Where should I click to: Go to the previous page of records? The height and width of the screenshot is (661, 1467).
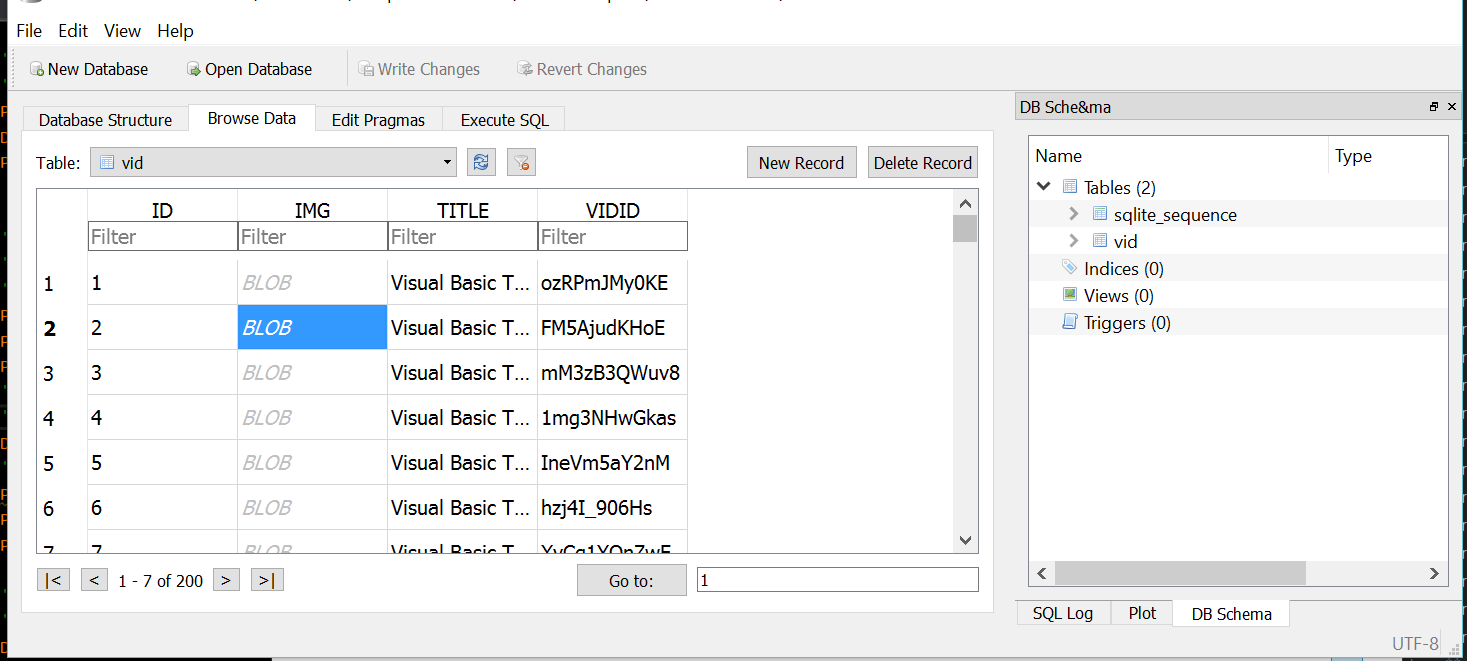[x=95, y=580]
